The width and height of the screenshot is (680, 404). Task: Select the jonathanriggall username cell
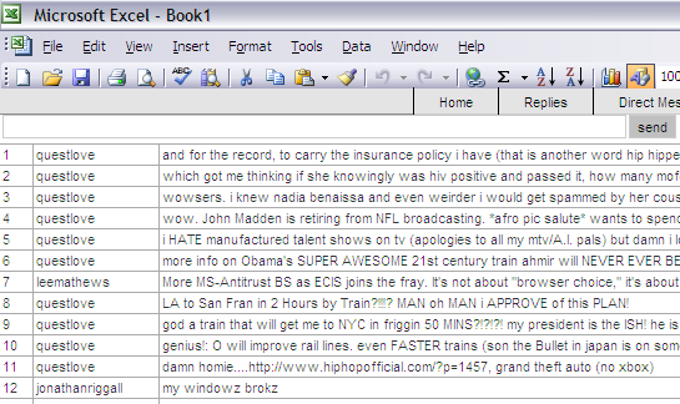[96, 388]
